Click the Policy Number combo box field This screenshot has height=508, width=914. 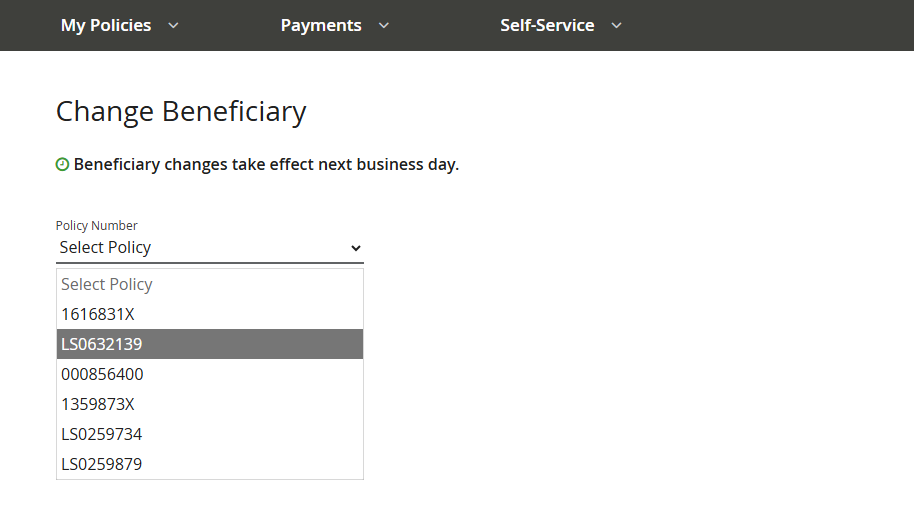pyautogui.click(x=200, y=248)
